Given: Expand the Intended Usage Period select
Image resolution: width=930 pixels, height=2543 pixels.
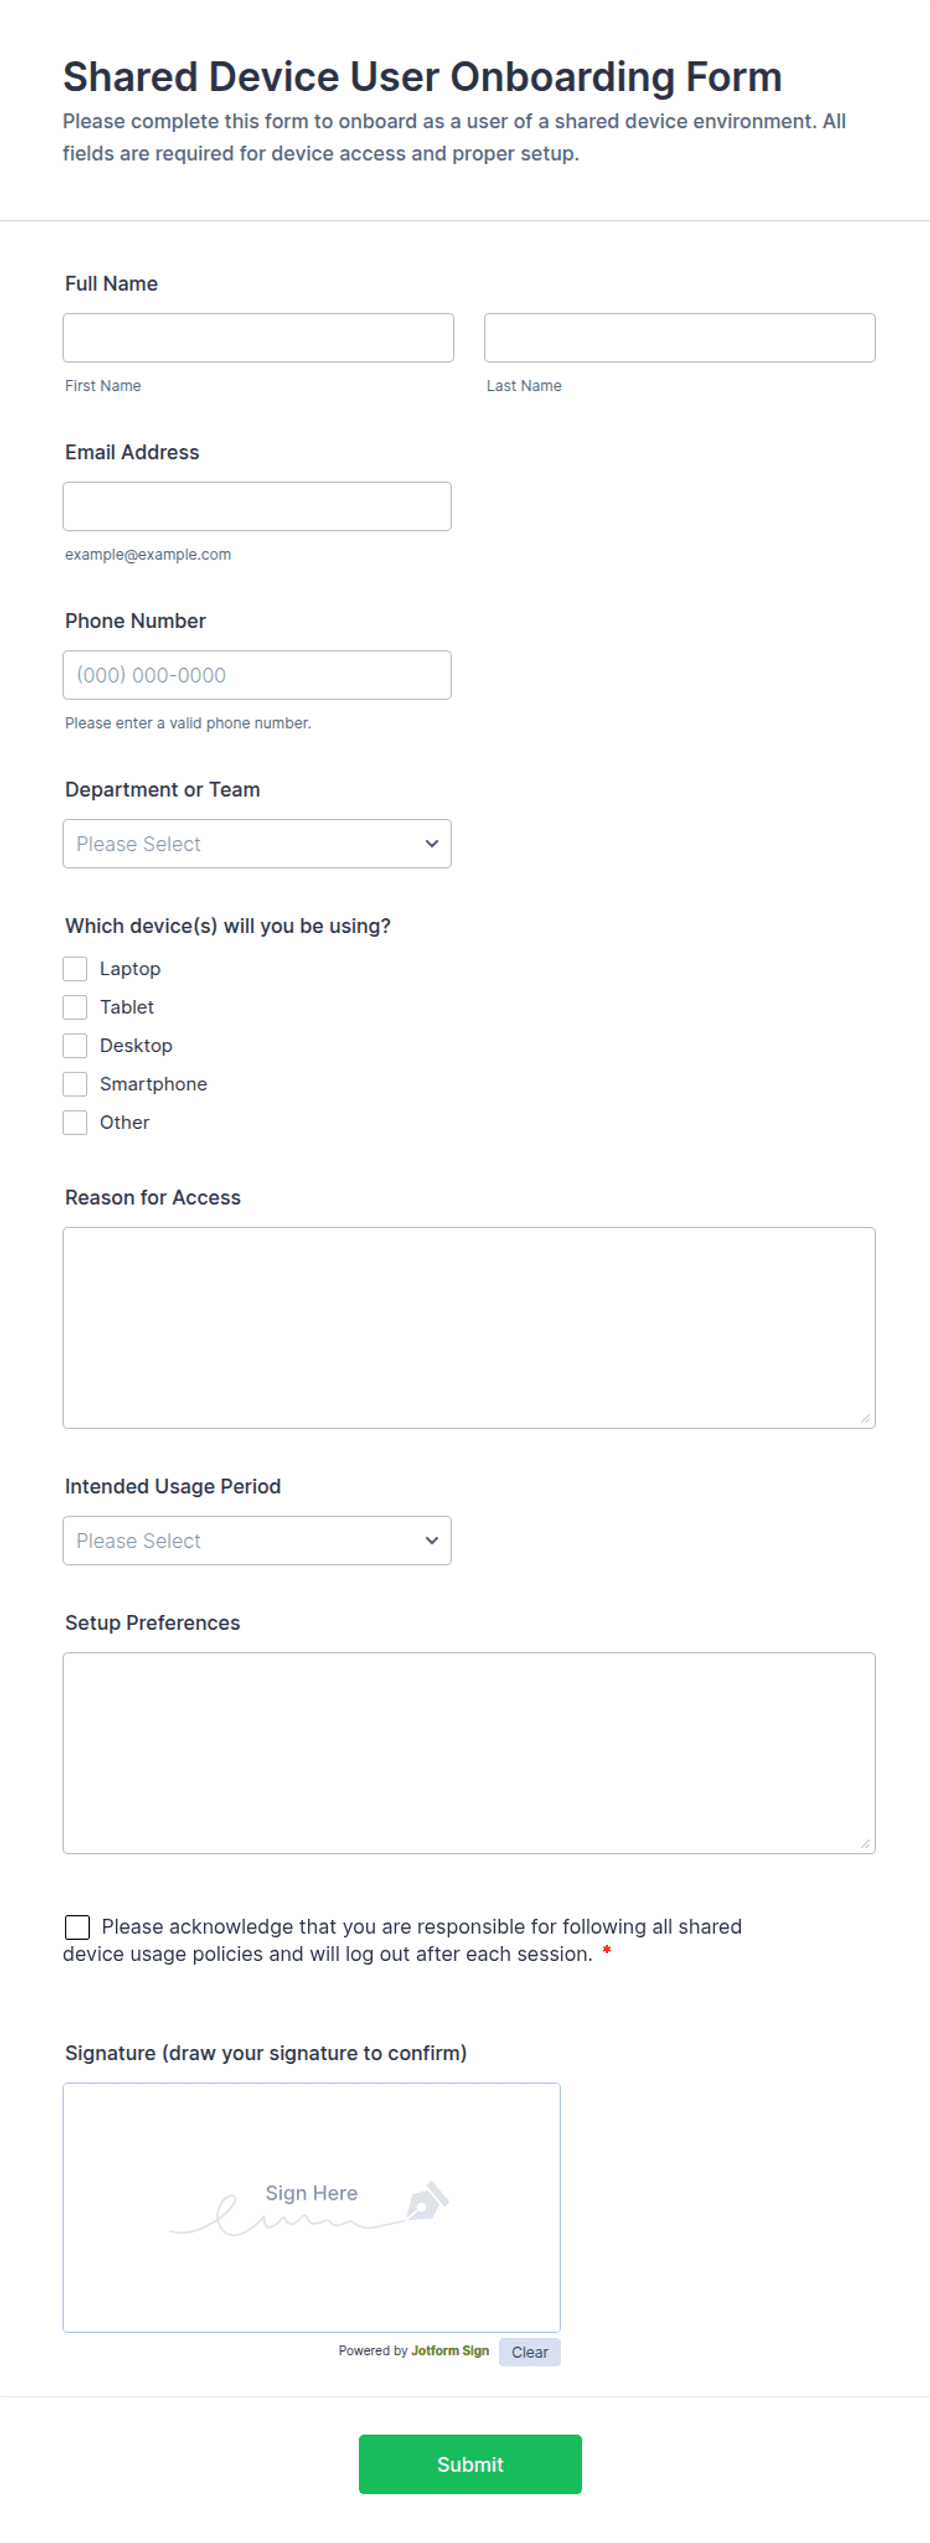Looking at the screenshot, I should pos(257,1541).
